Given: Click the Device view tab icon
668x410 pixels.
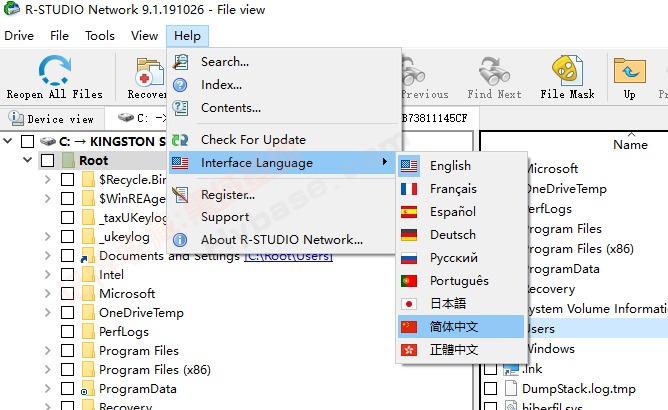Looking at the screenshot, I should 16,118.
